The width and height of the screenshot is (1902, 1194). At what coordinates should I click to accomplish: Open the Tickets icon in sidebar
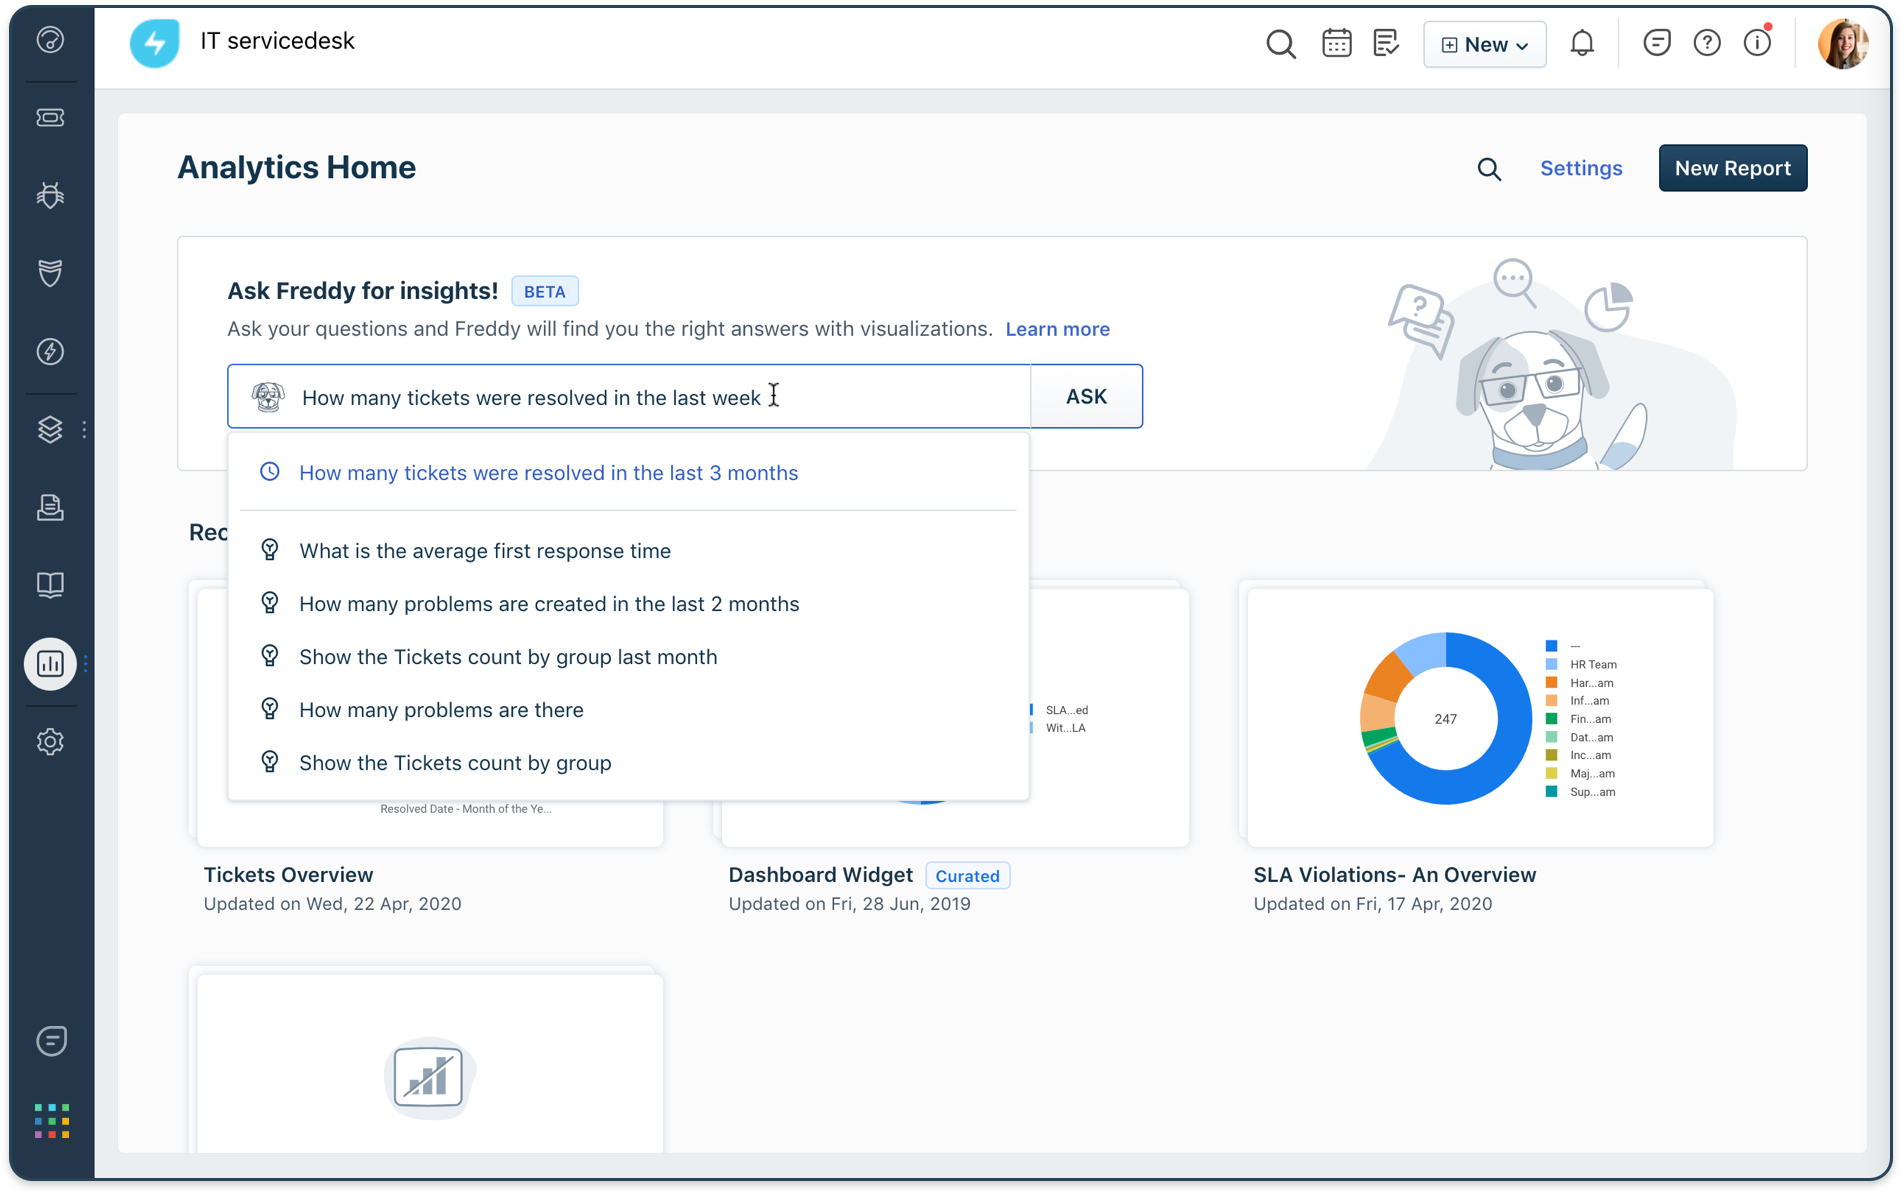coord(50,118)
